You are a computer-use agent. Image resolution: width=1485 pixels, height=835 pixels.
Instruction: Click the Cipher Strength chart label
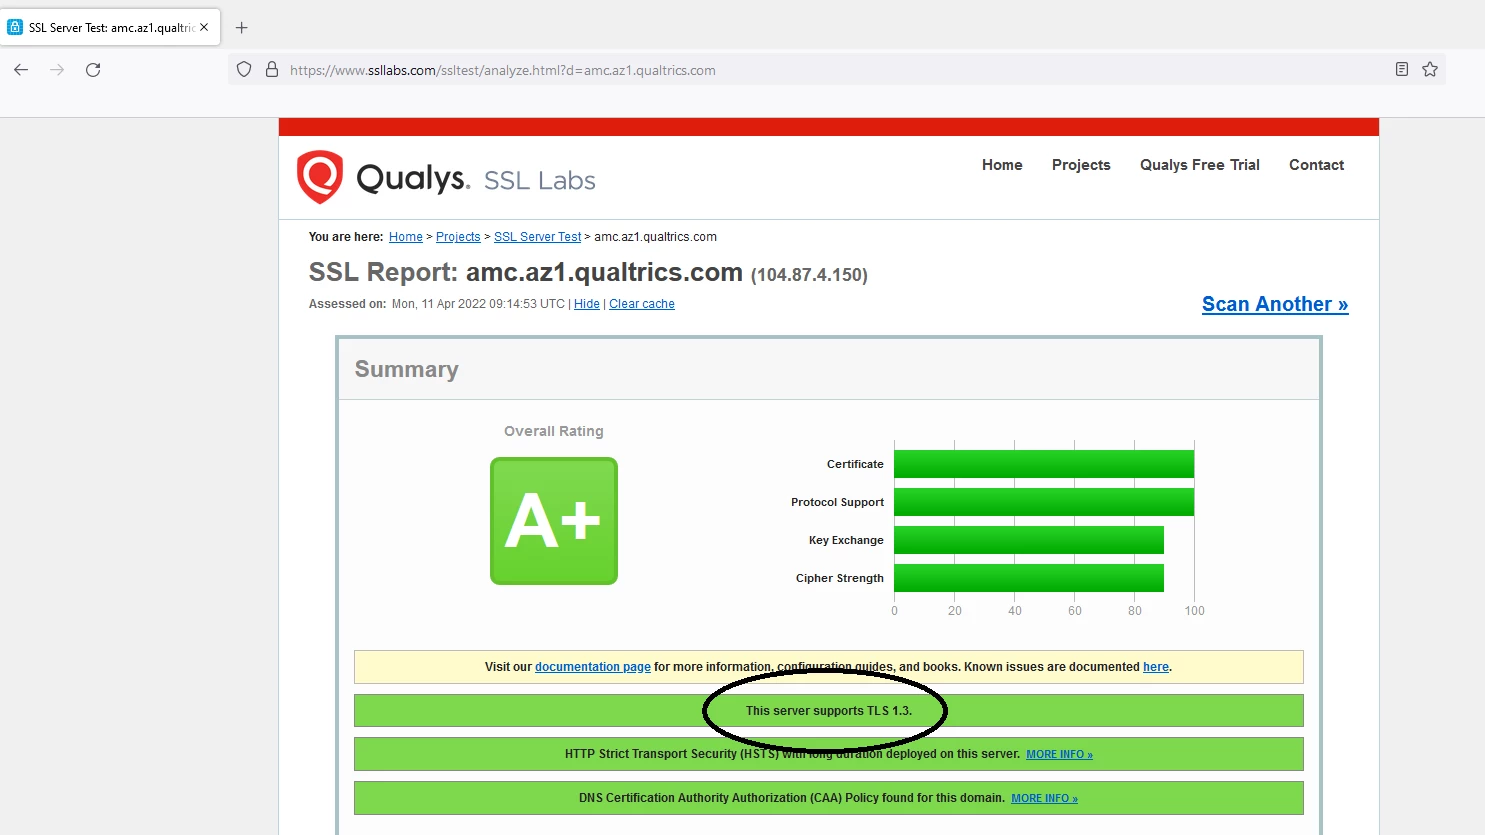tap(840, 578)
